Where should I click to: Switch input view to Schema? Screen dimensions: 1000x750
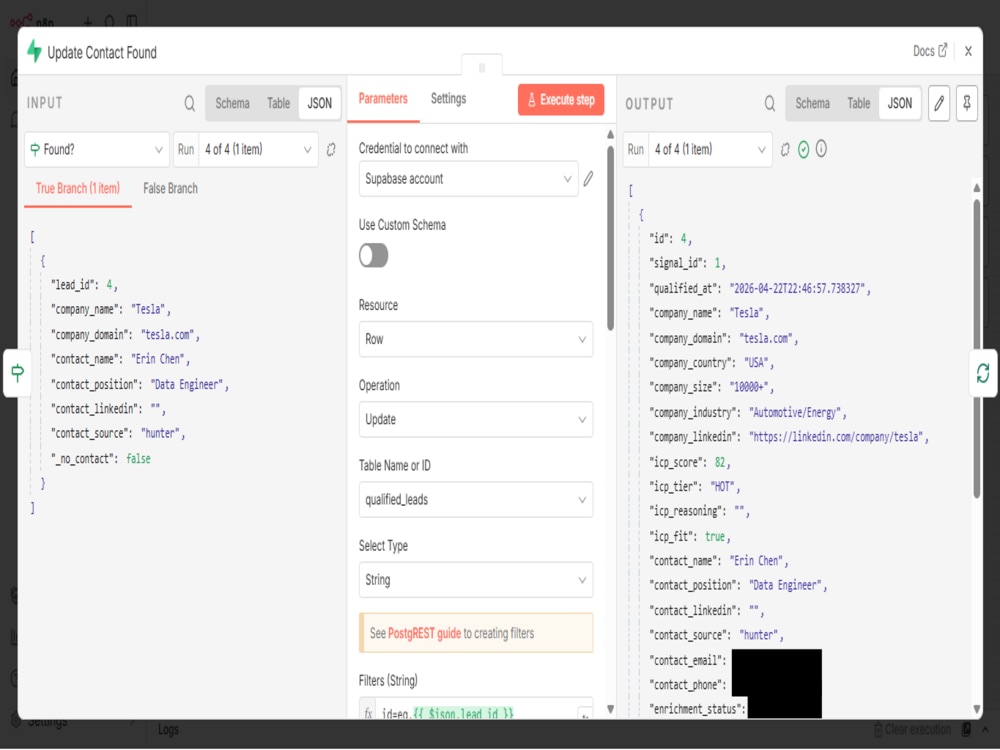232,103
